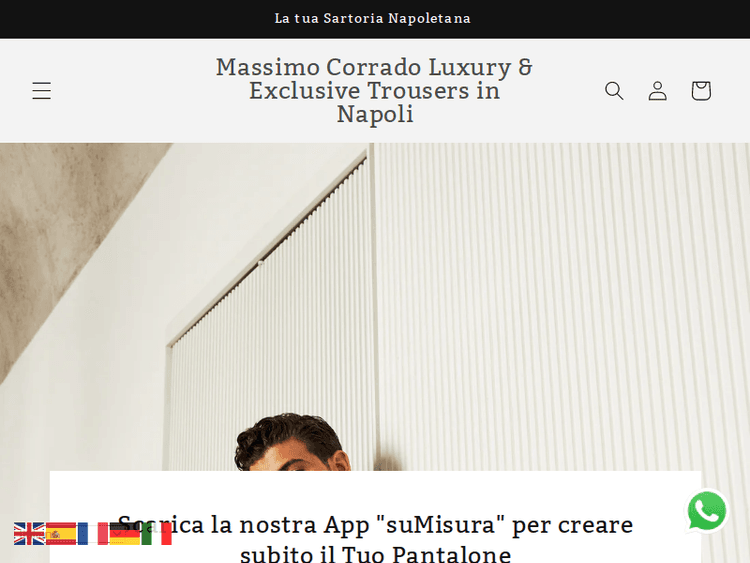This screenshot has width=750, height=563.
Task: Open the search magnifier icon
Action: click(614, 90)
